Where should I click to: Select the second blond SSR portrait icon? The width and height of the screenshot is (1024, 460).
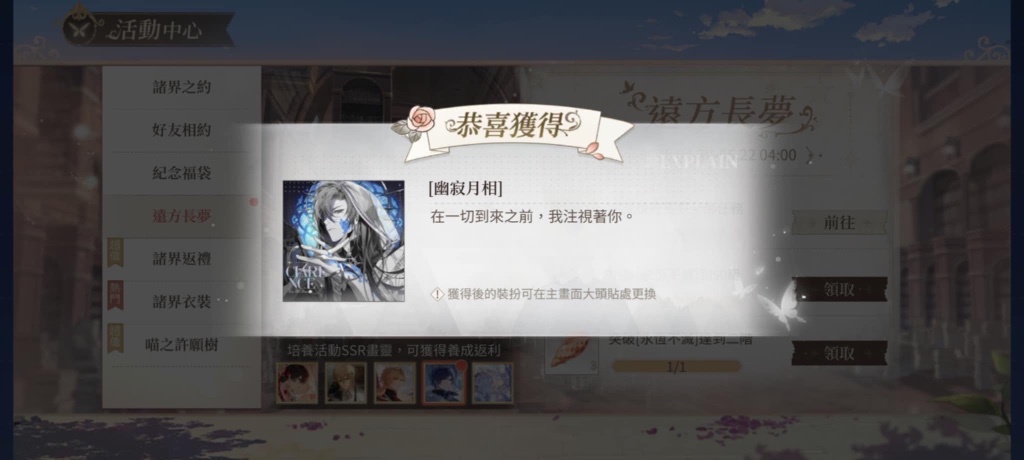tap(346, 383)
